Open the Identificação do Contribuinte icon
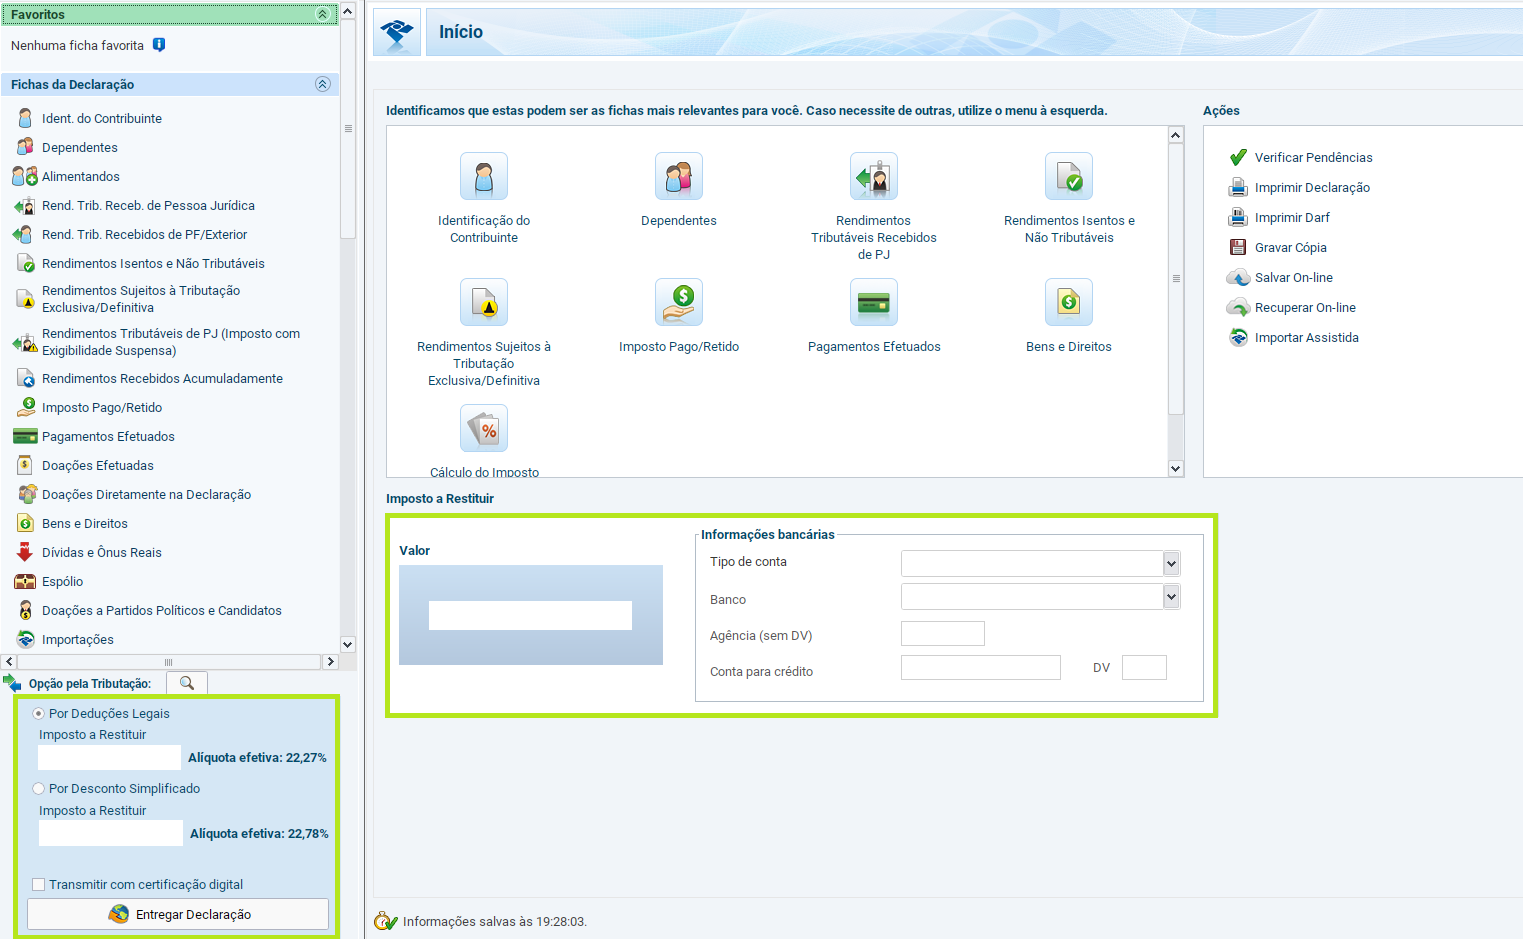Screen dimensions: 1523x939 point(484,177)
